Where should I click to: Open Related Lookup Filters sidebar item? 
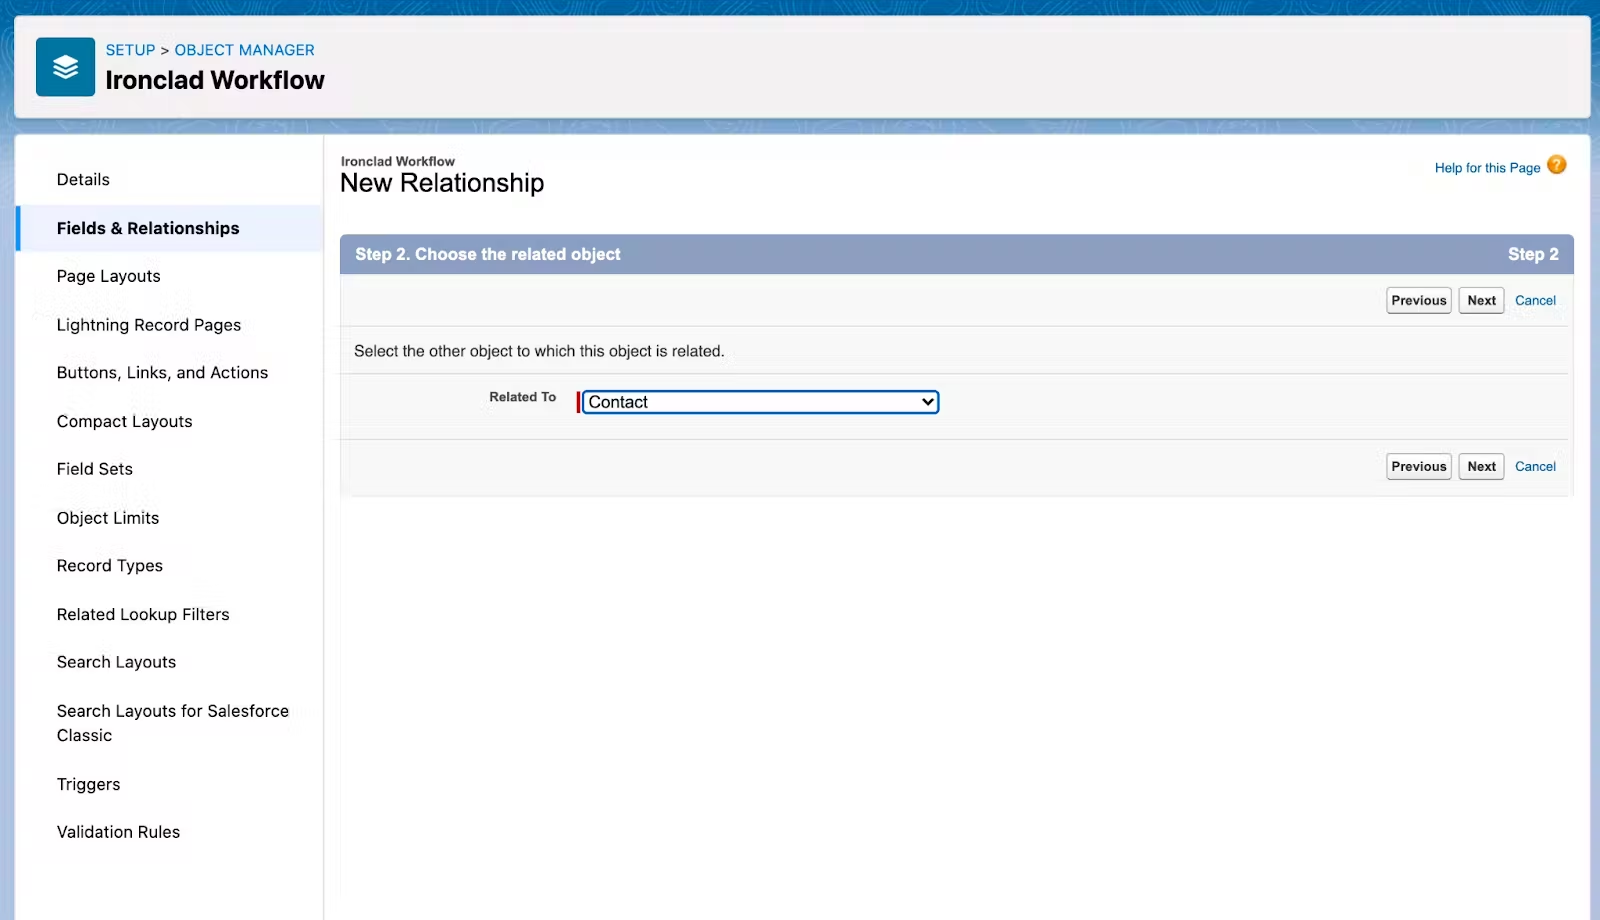(143, 615)
